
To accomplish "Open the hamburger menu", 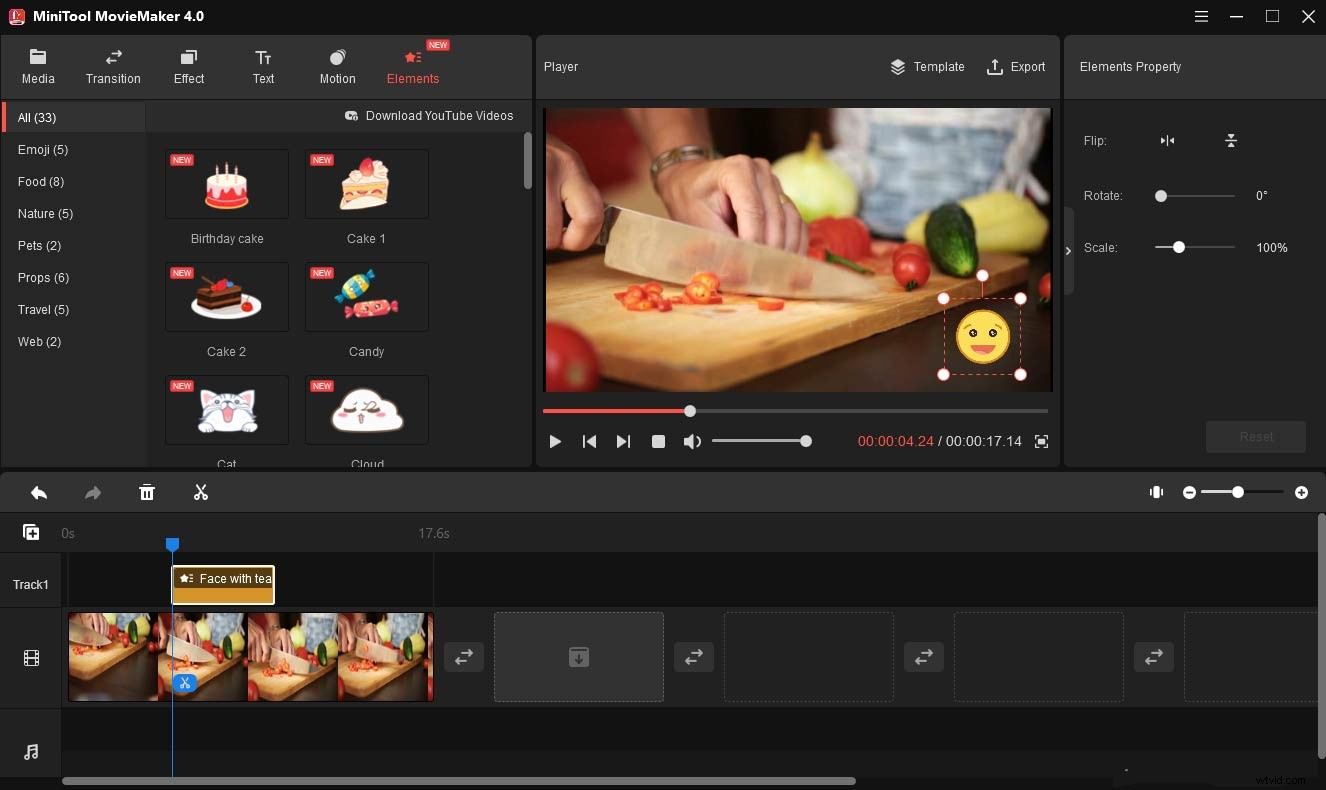I will (1201, 16).
